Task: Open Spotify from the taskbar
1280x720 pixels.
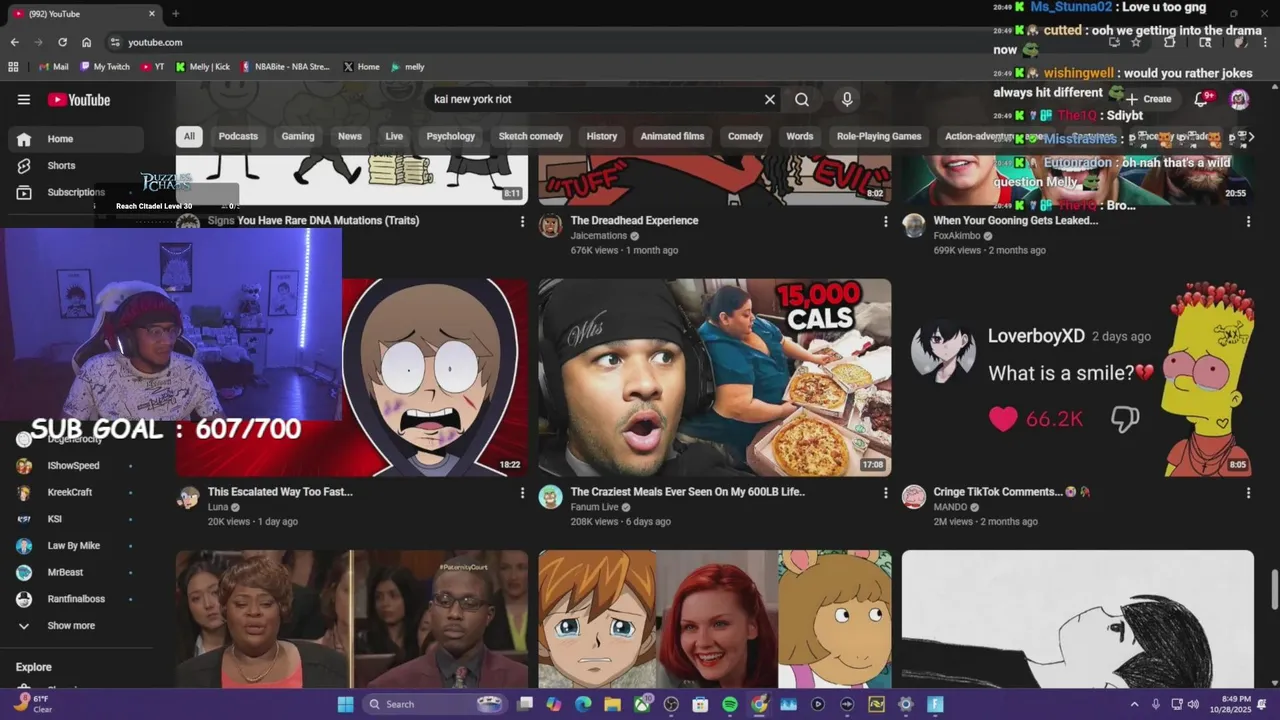Action: (x=730, y=704)
